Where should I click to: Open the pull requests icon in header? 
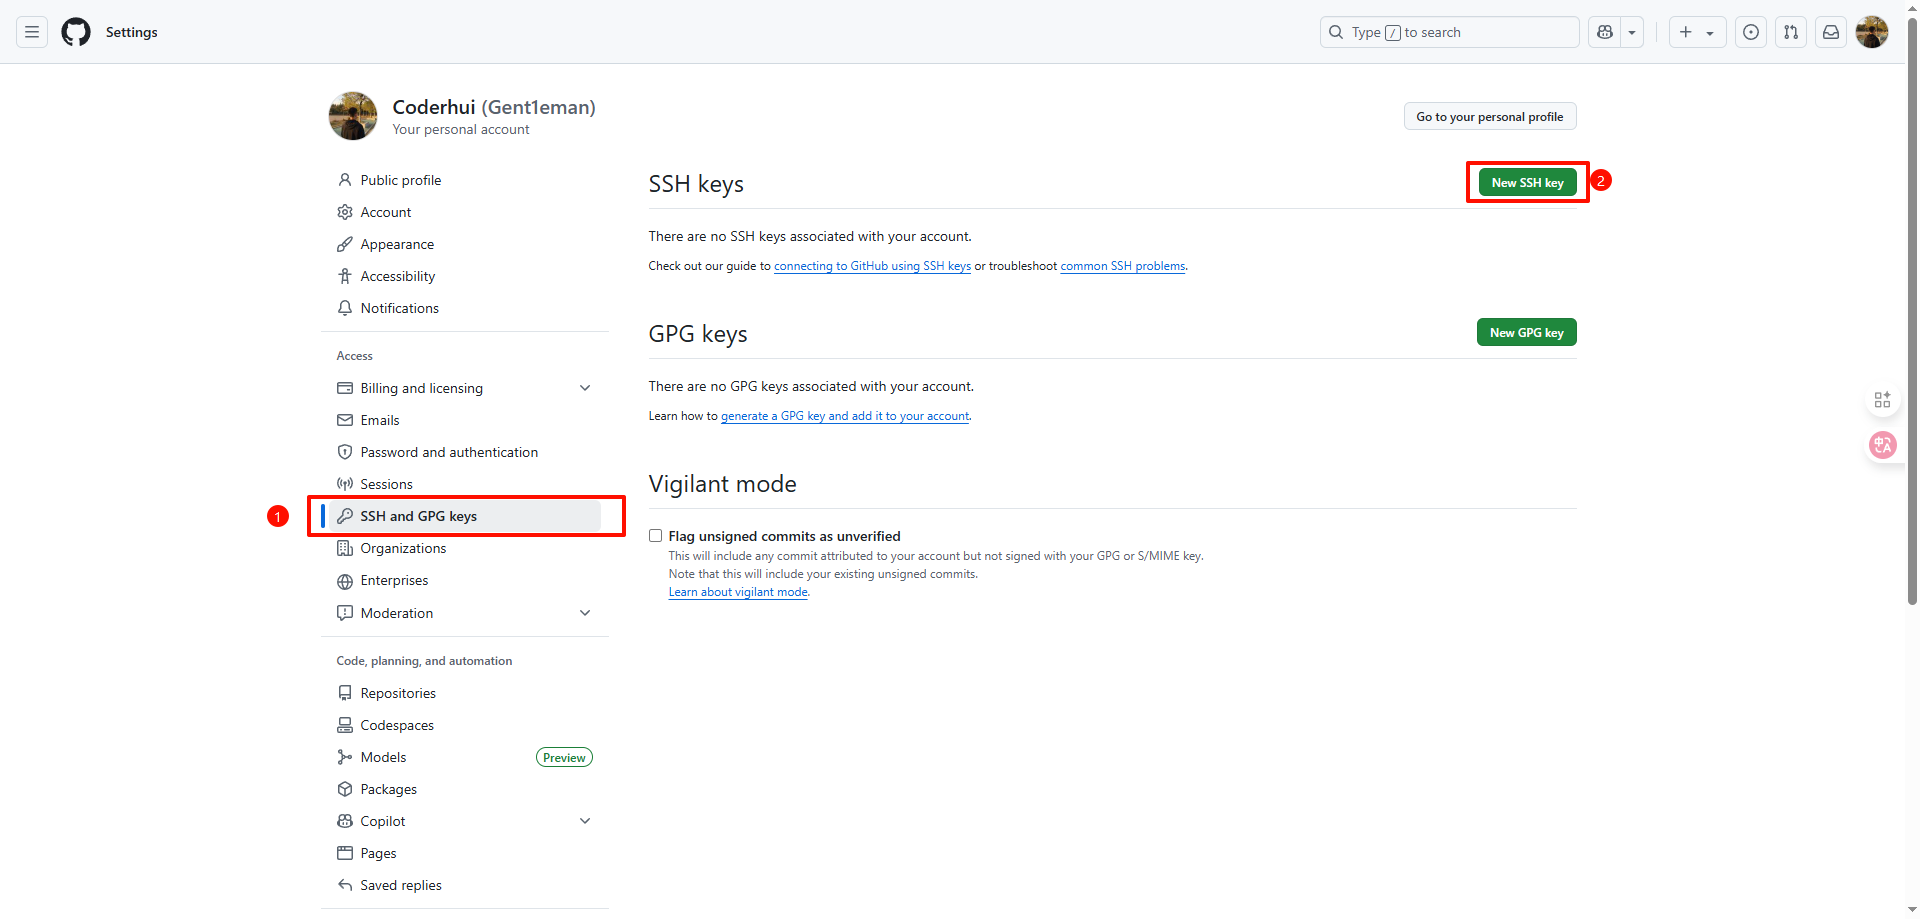tap(1791, 32)
